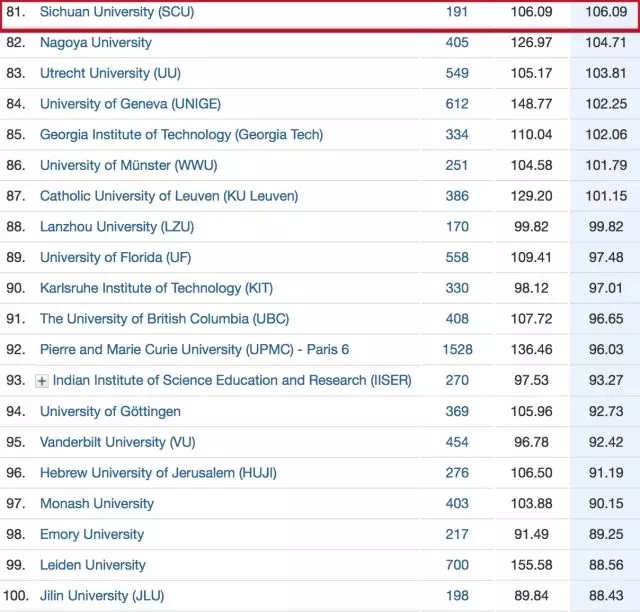Click count 405 for Nagoya University
The image size is (640, 612).
[457, 42]
